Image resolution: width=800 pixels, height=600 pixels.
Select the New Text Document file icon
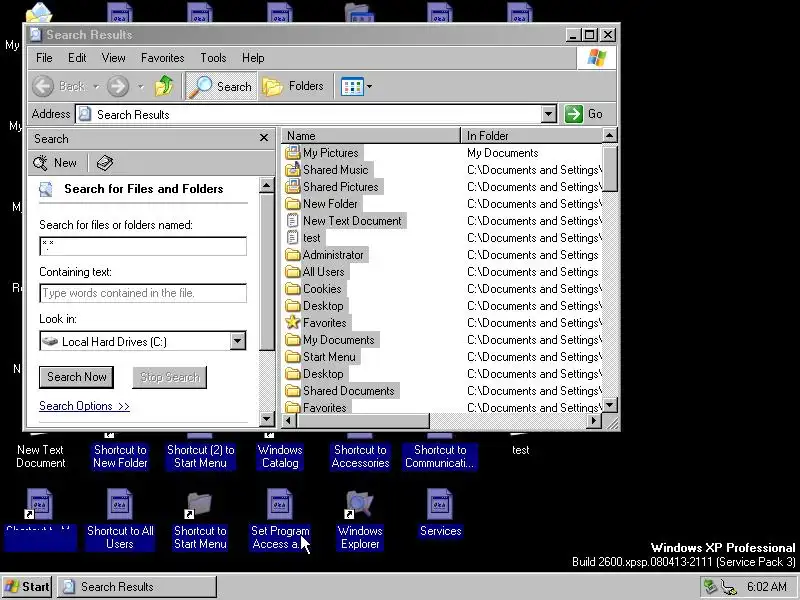coord(292,220)
